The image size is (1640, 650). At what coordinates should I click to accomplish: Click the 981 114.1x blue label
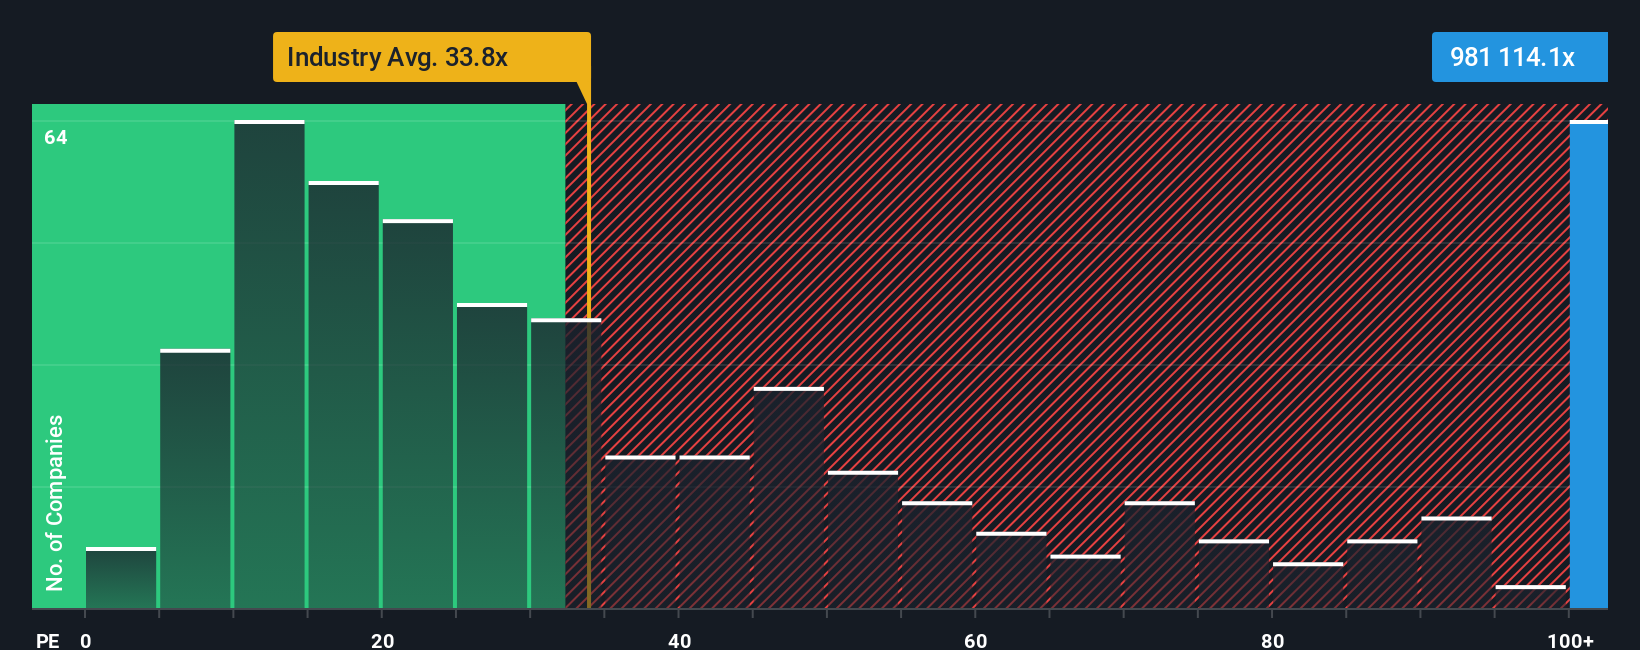pos(1519,57)
